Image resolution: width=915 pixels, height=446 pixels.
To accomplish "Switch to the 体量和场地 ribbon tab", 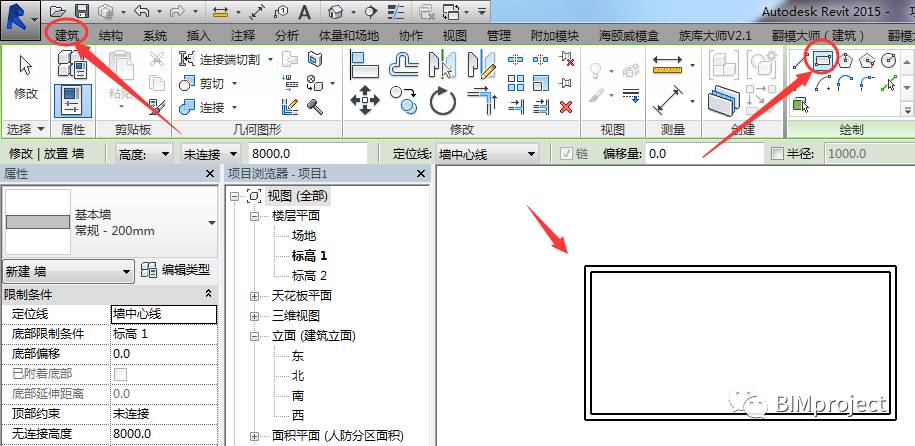I will pyautogui.click(x=350, y=36).
